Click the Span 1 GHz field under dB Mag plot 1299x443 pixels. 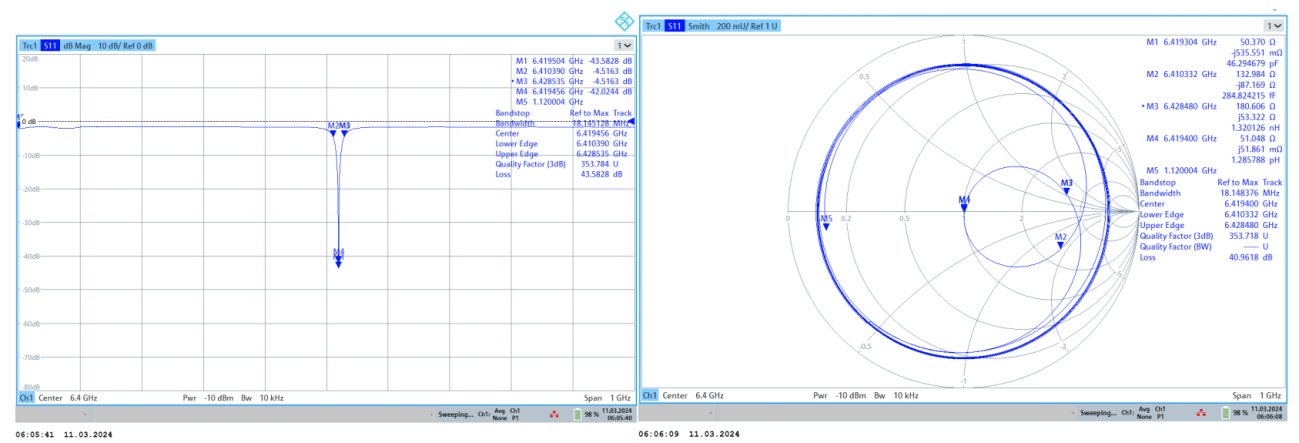[x=600, y=398]
